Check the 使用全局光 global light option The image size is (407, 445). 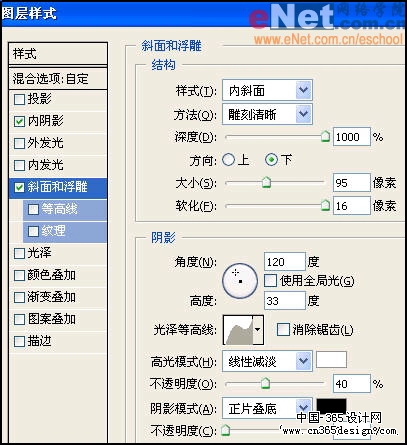click(270, 281)
